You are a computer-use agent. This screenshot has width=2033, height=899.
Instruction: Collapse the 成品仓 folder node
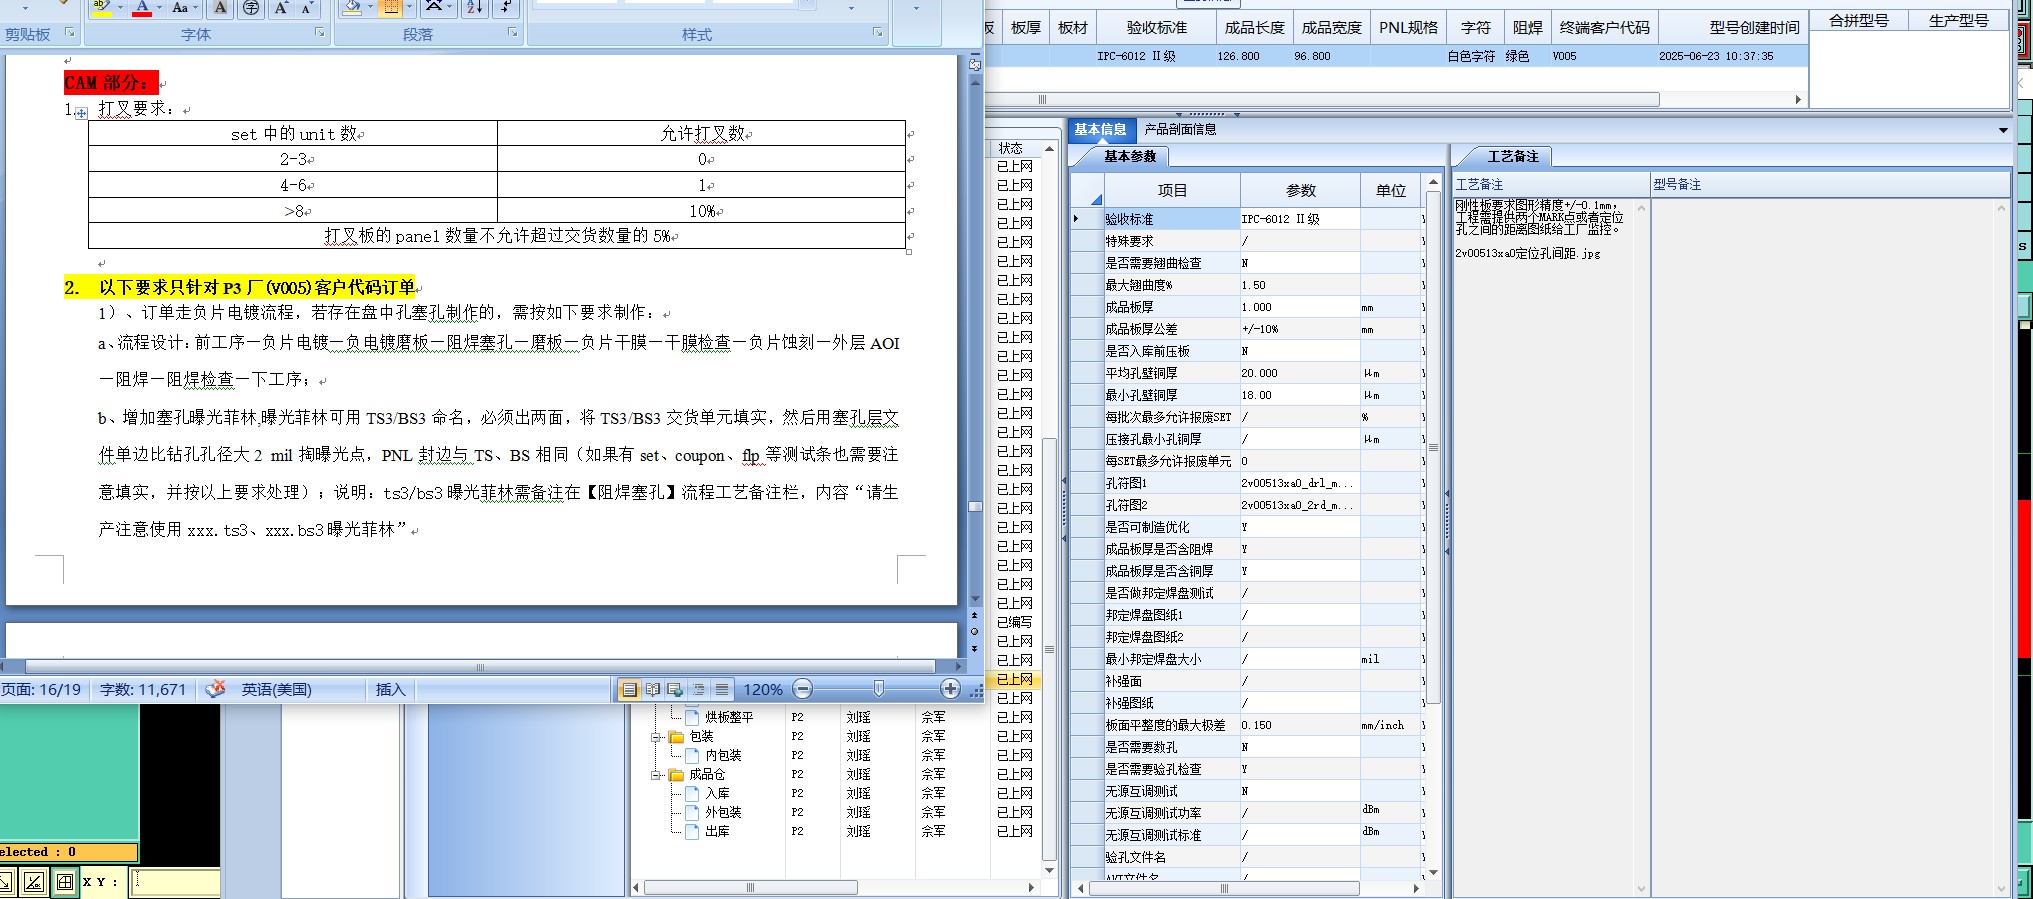coord(657,775)
